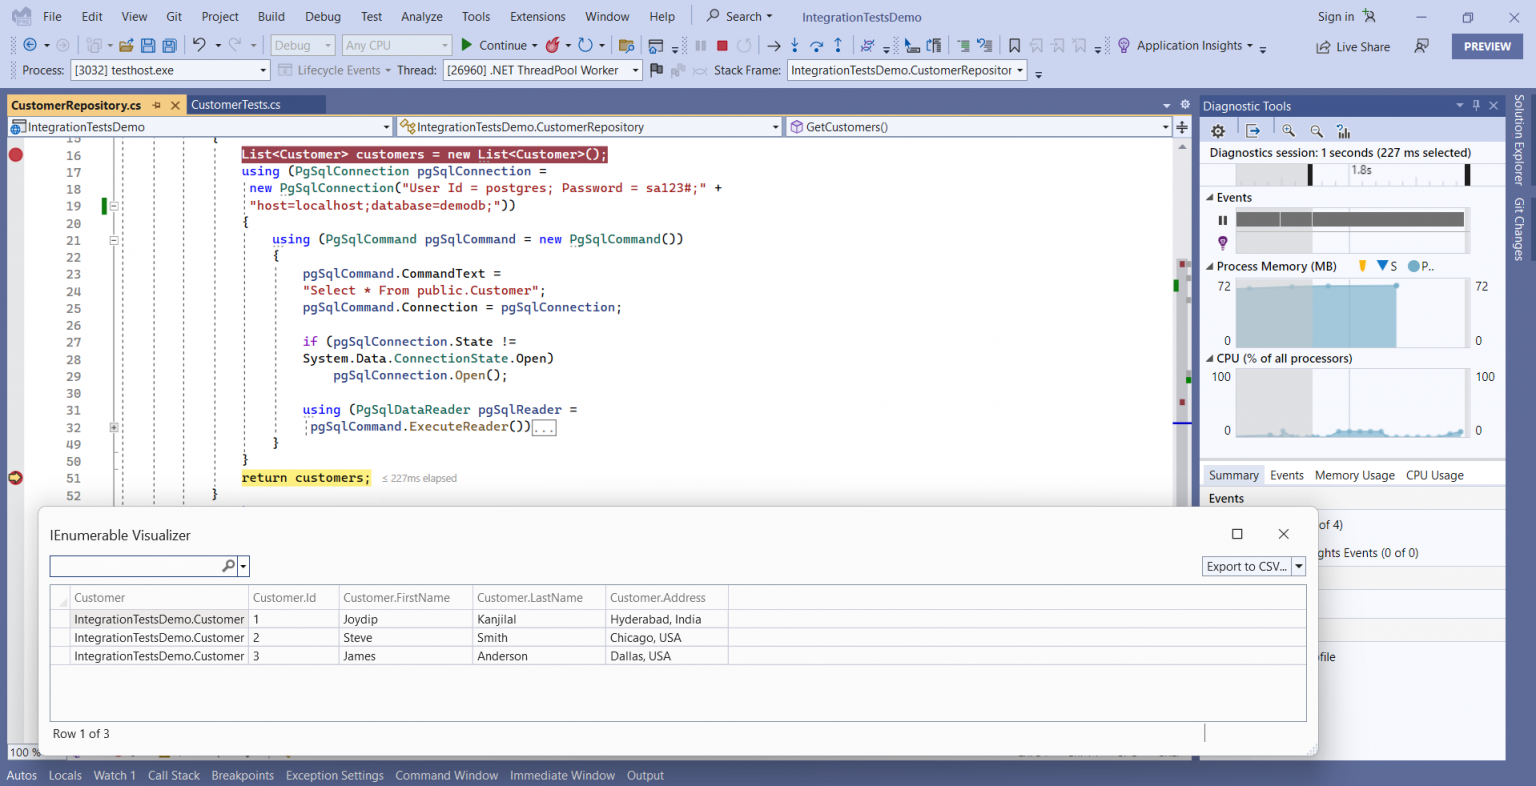This screenshot has height=786, width=1536.
Task: Open the CPU Usage tab
Action: (1434, 475)
